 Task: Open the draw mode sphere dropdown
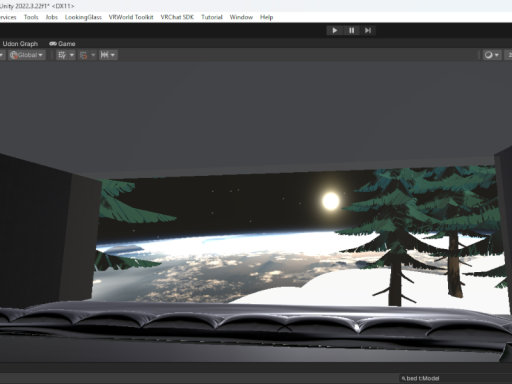(492, 55)
